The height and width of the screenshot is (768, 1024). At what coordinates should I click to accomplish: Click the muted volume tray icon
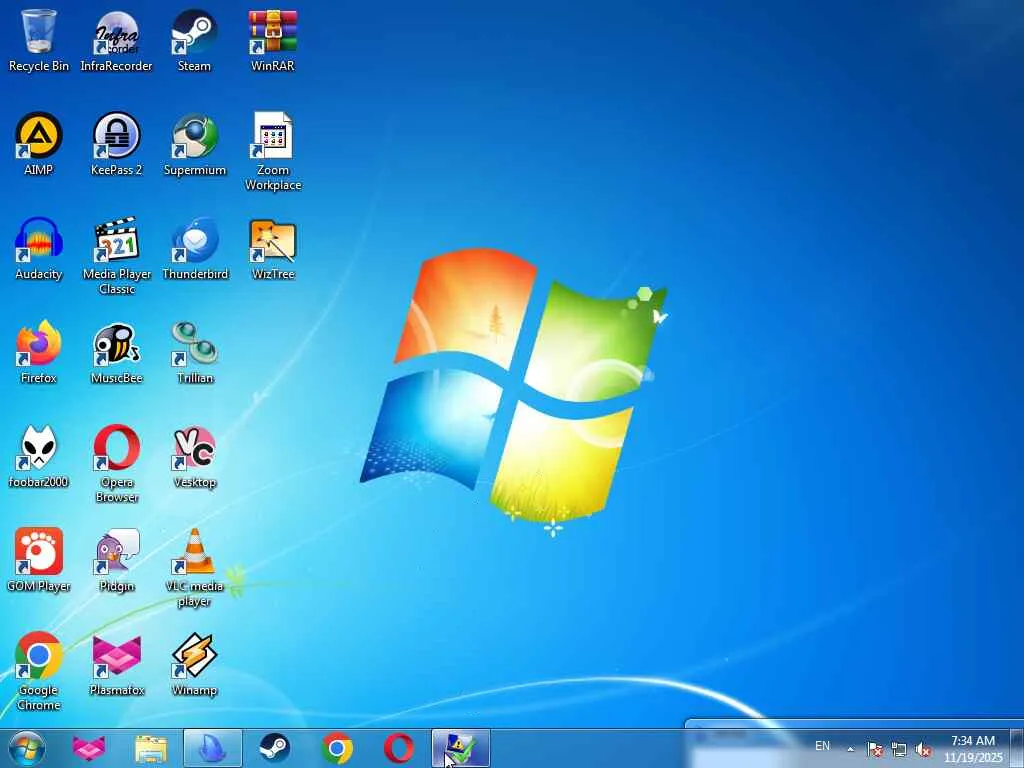[x=923, y=749]
